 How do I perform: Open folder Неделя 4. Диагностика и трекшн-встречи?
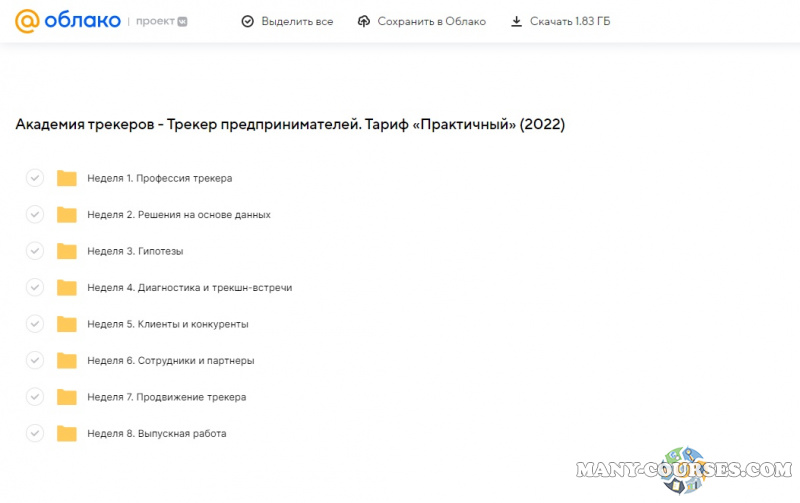[189, 287]
